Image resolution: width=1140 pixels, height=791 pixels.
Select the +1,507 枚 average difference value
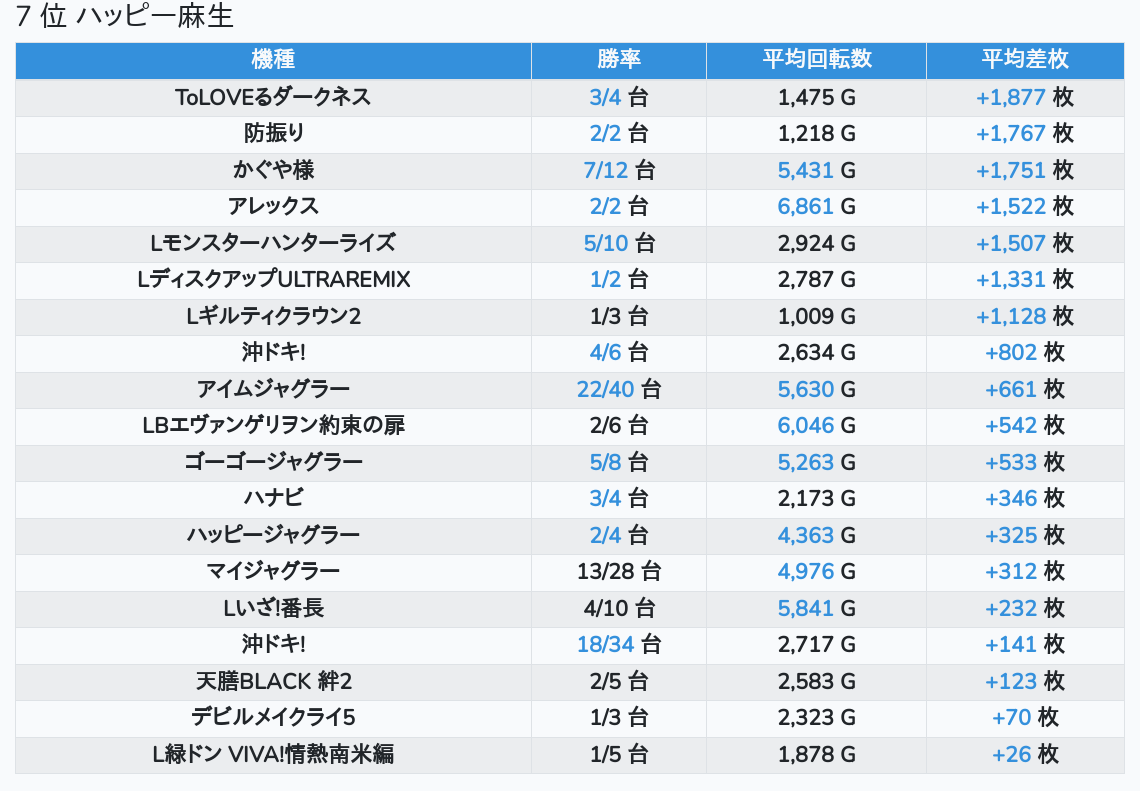point(1025,244)
